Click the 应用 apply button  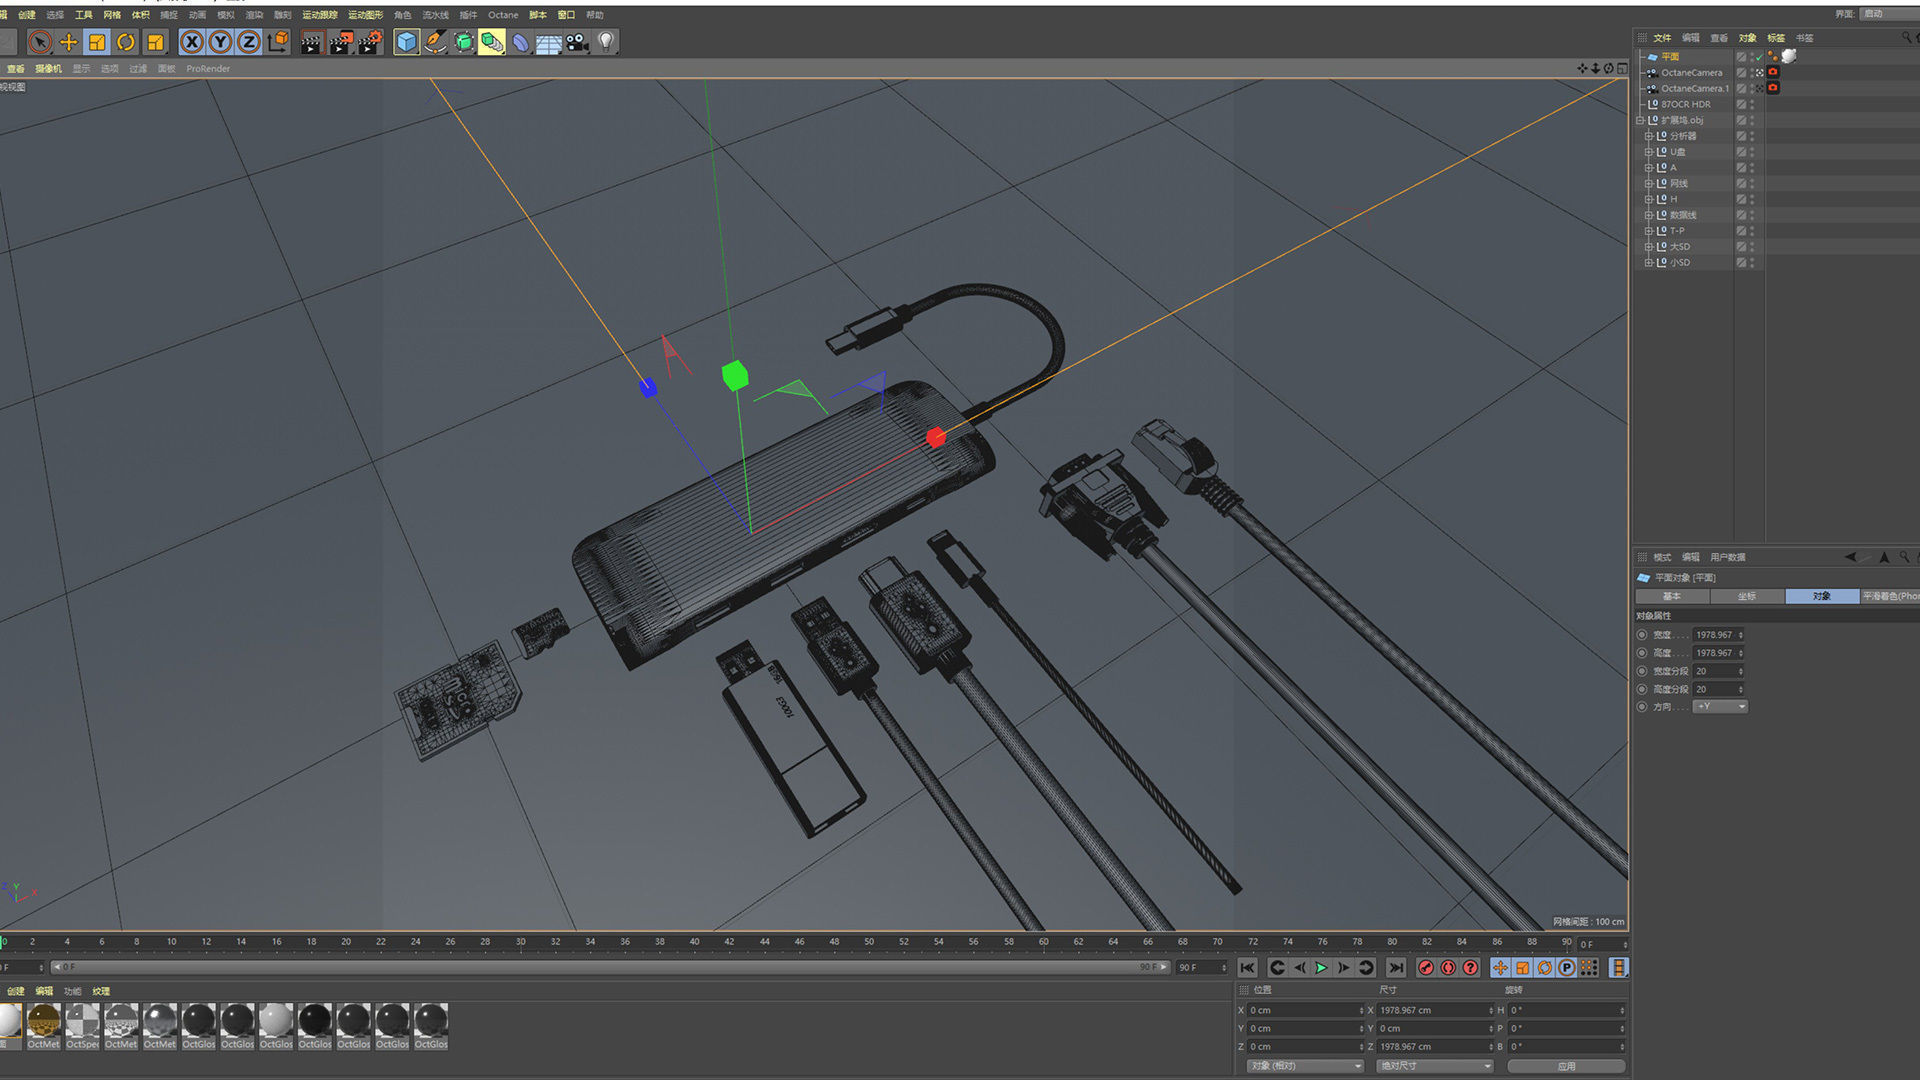pos(1566,1066)
